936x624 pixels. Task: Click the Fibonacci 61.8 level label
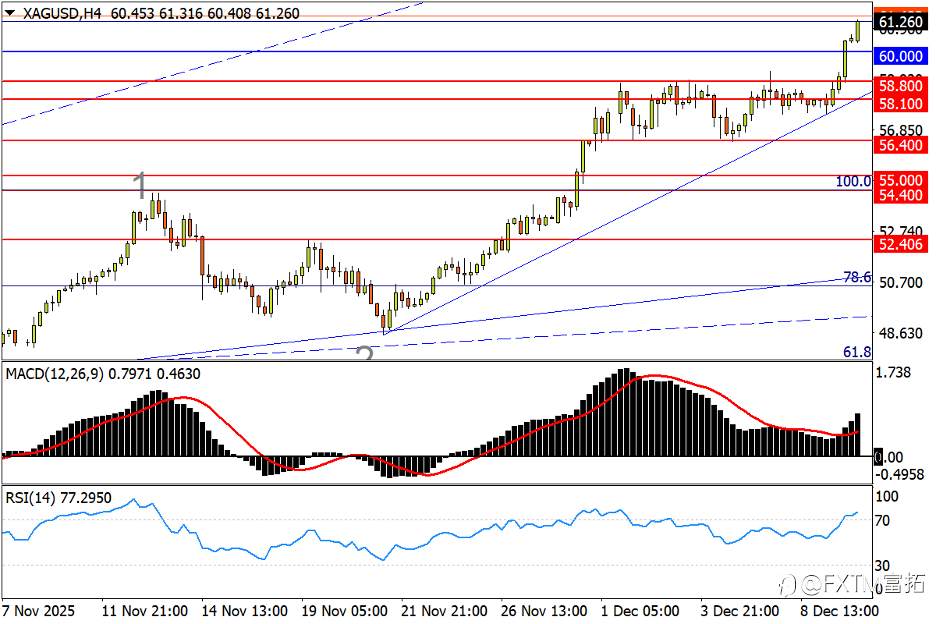pos(857,352)
